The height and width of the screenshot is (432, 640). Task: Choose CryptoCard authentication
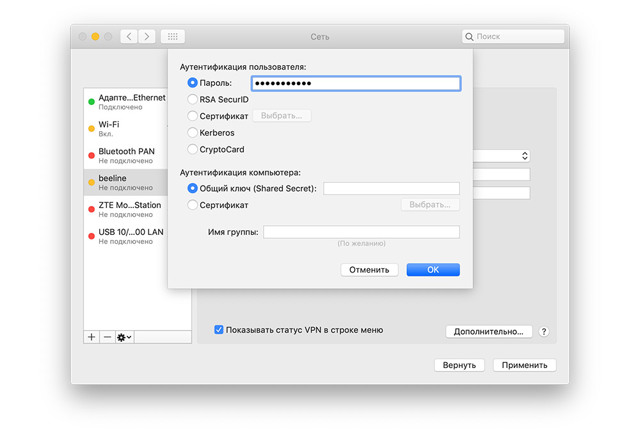[192, 149]
